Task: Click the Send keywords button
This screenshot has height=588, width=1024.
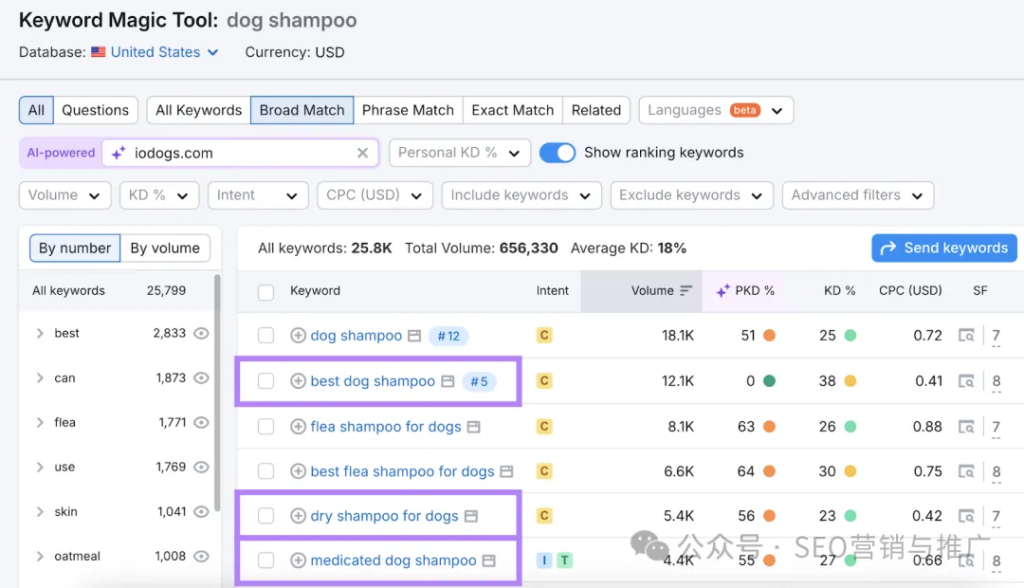Action: 944,248
